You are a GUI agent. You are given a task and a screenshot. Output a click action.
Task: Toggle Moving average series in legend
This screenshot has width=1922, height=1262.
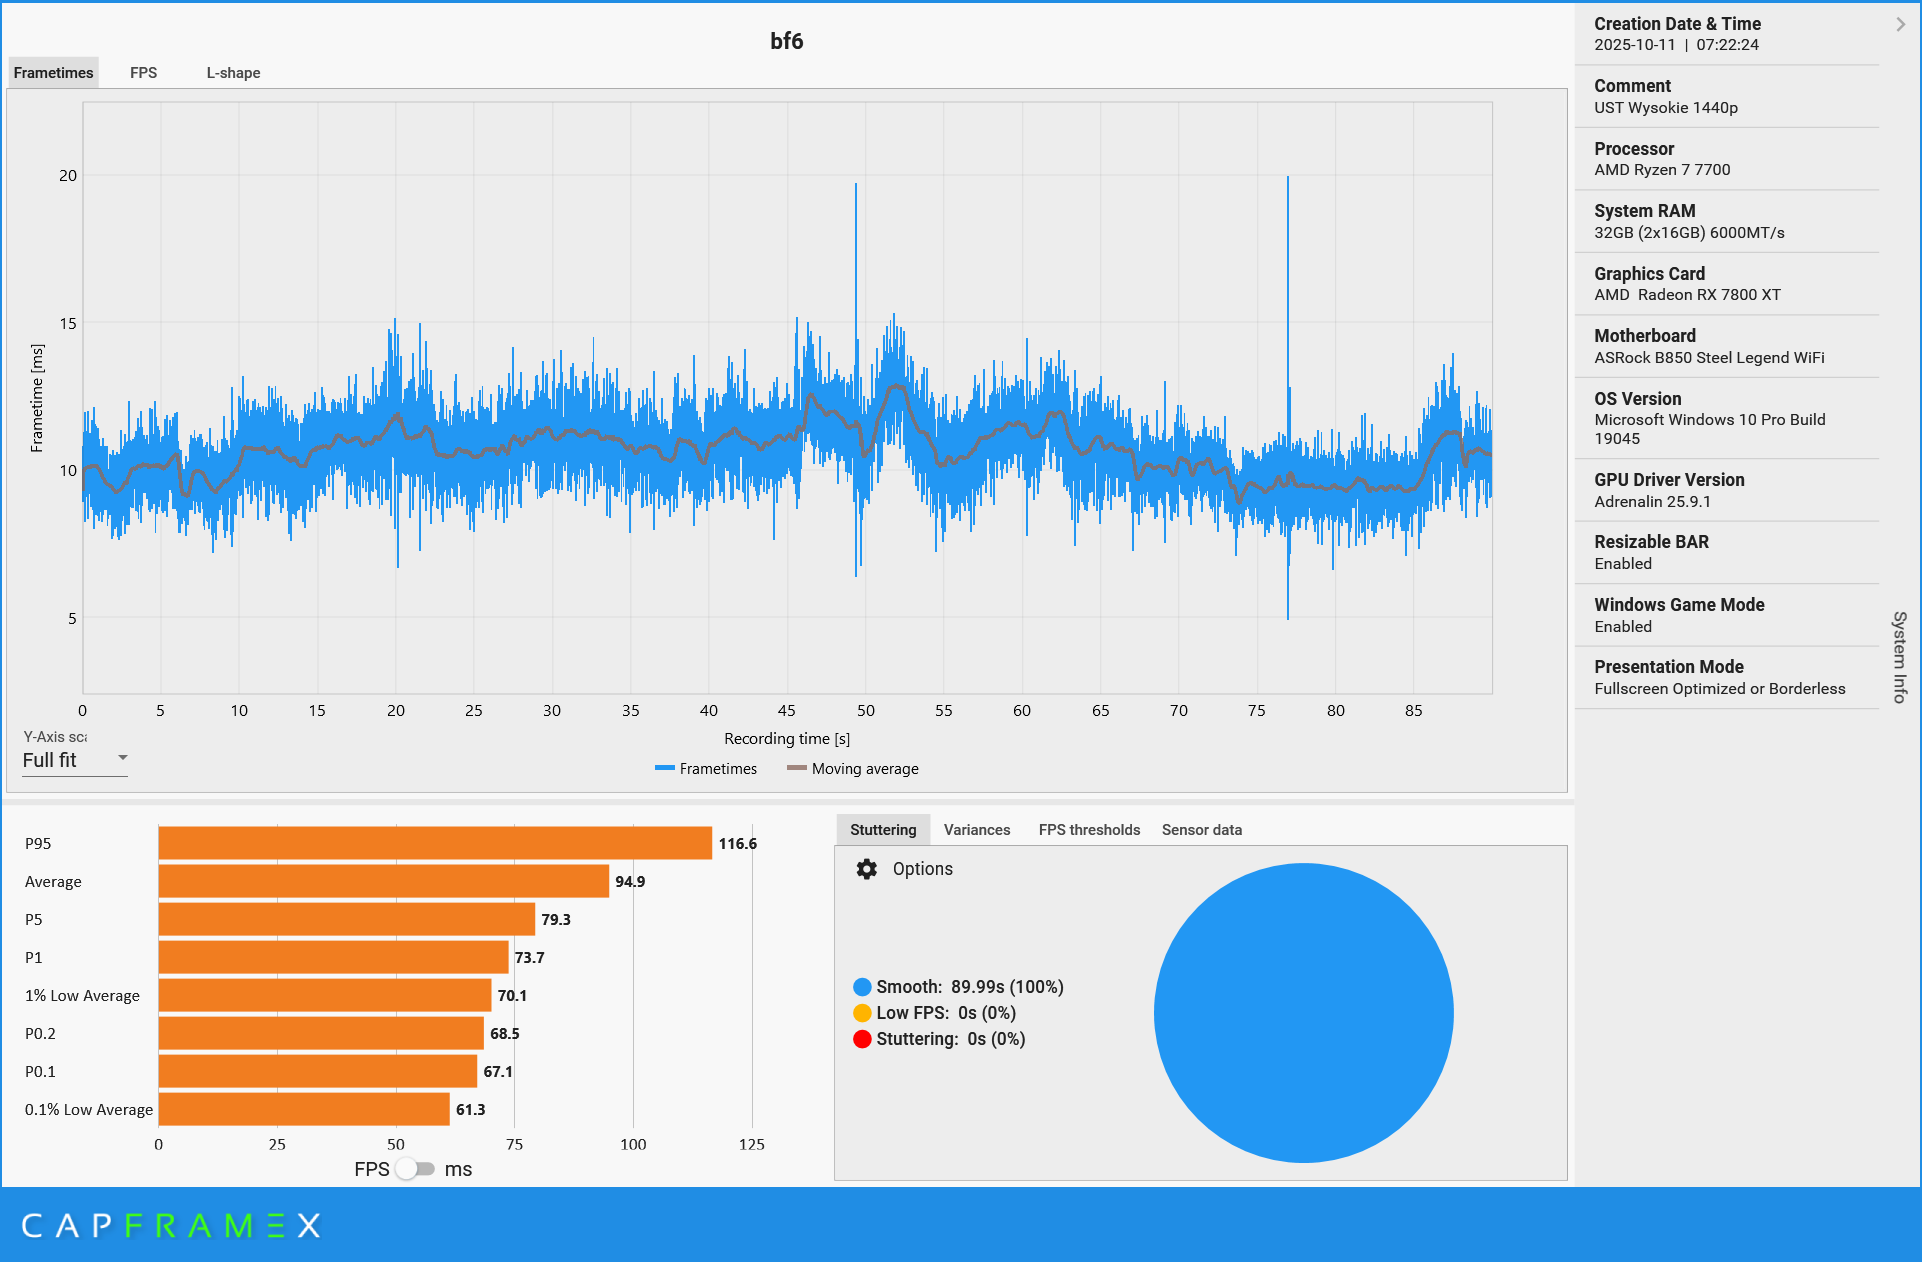click(x=853, y=769)
